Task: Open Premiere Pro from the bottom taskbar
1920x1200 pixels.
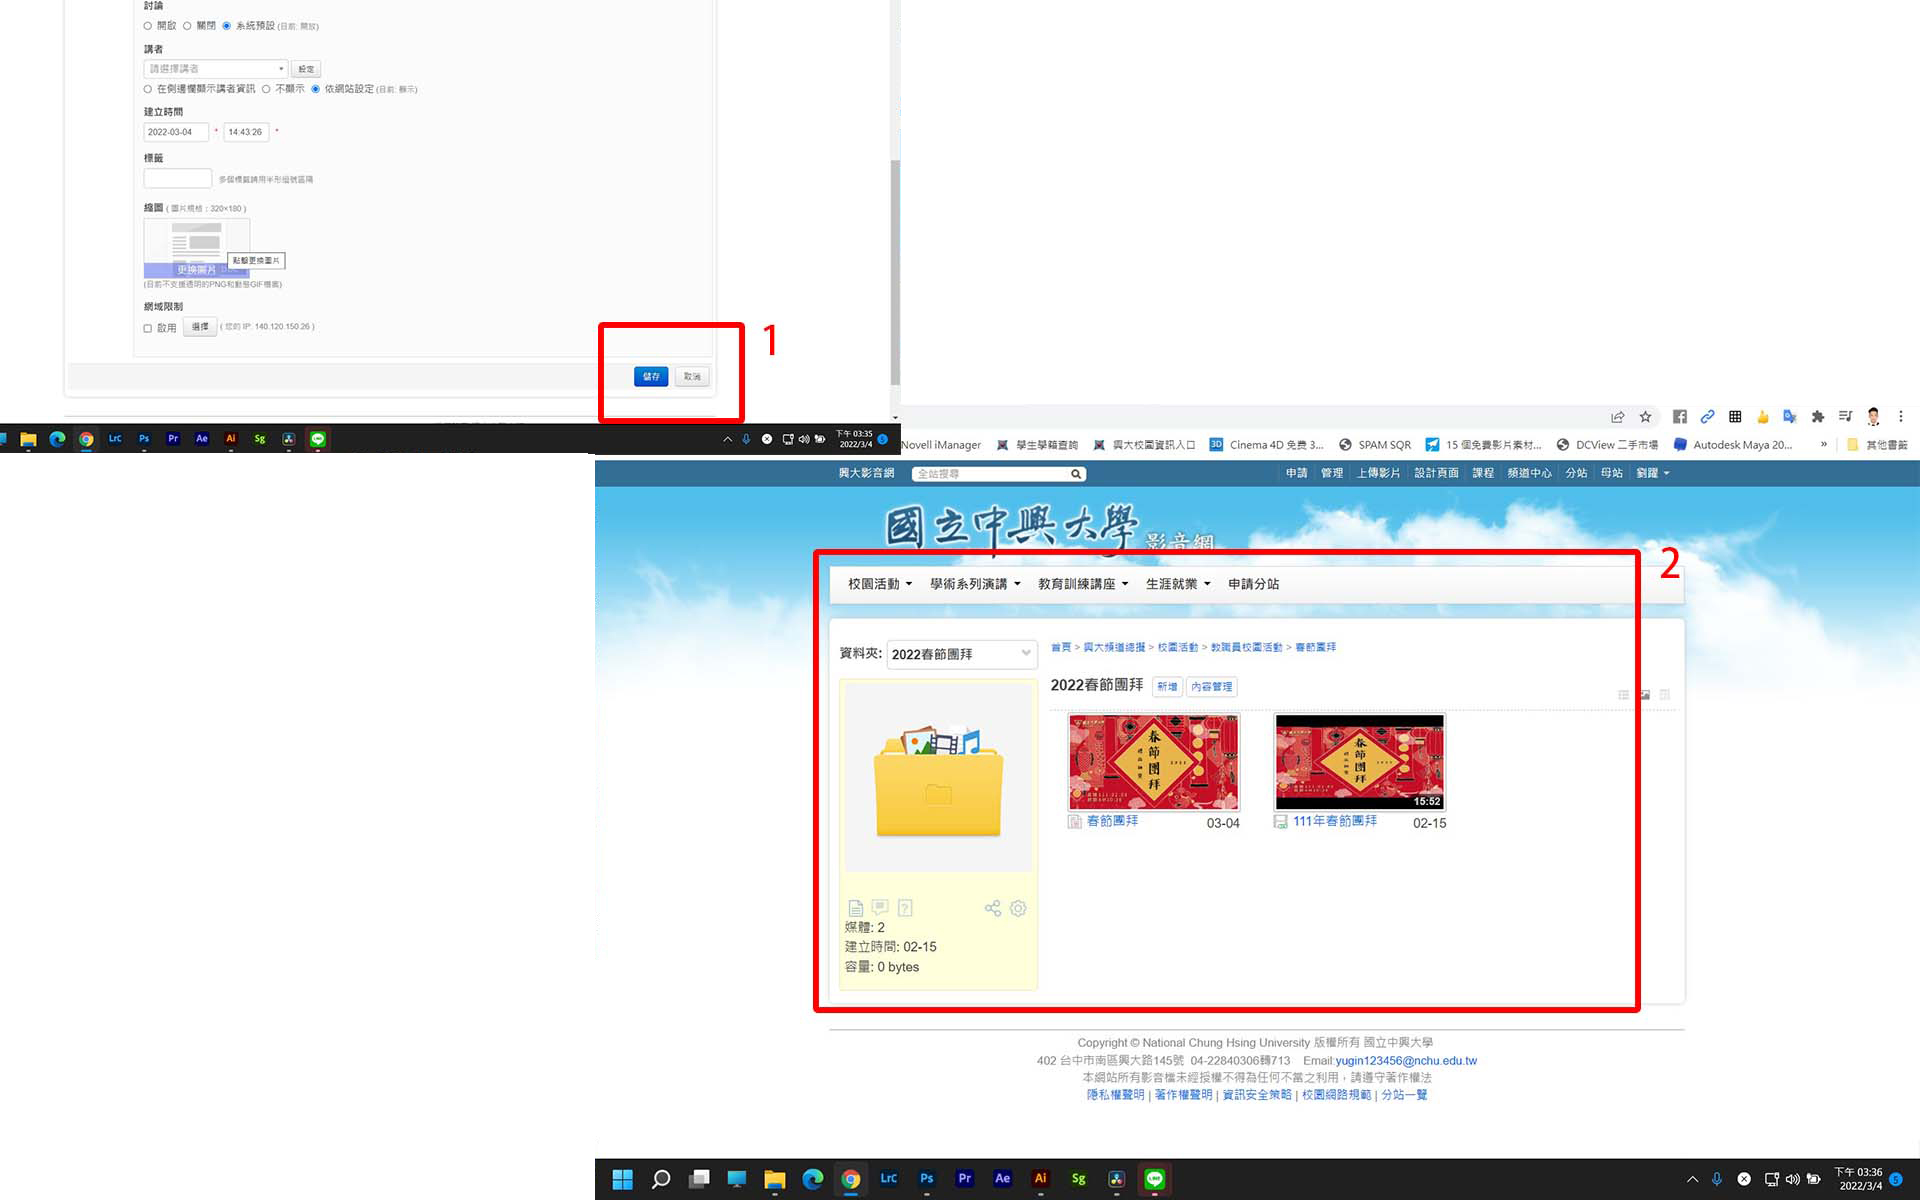Action: click(964, 1179)
